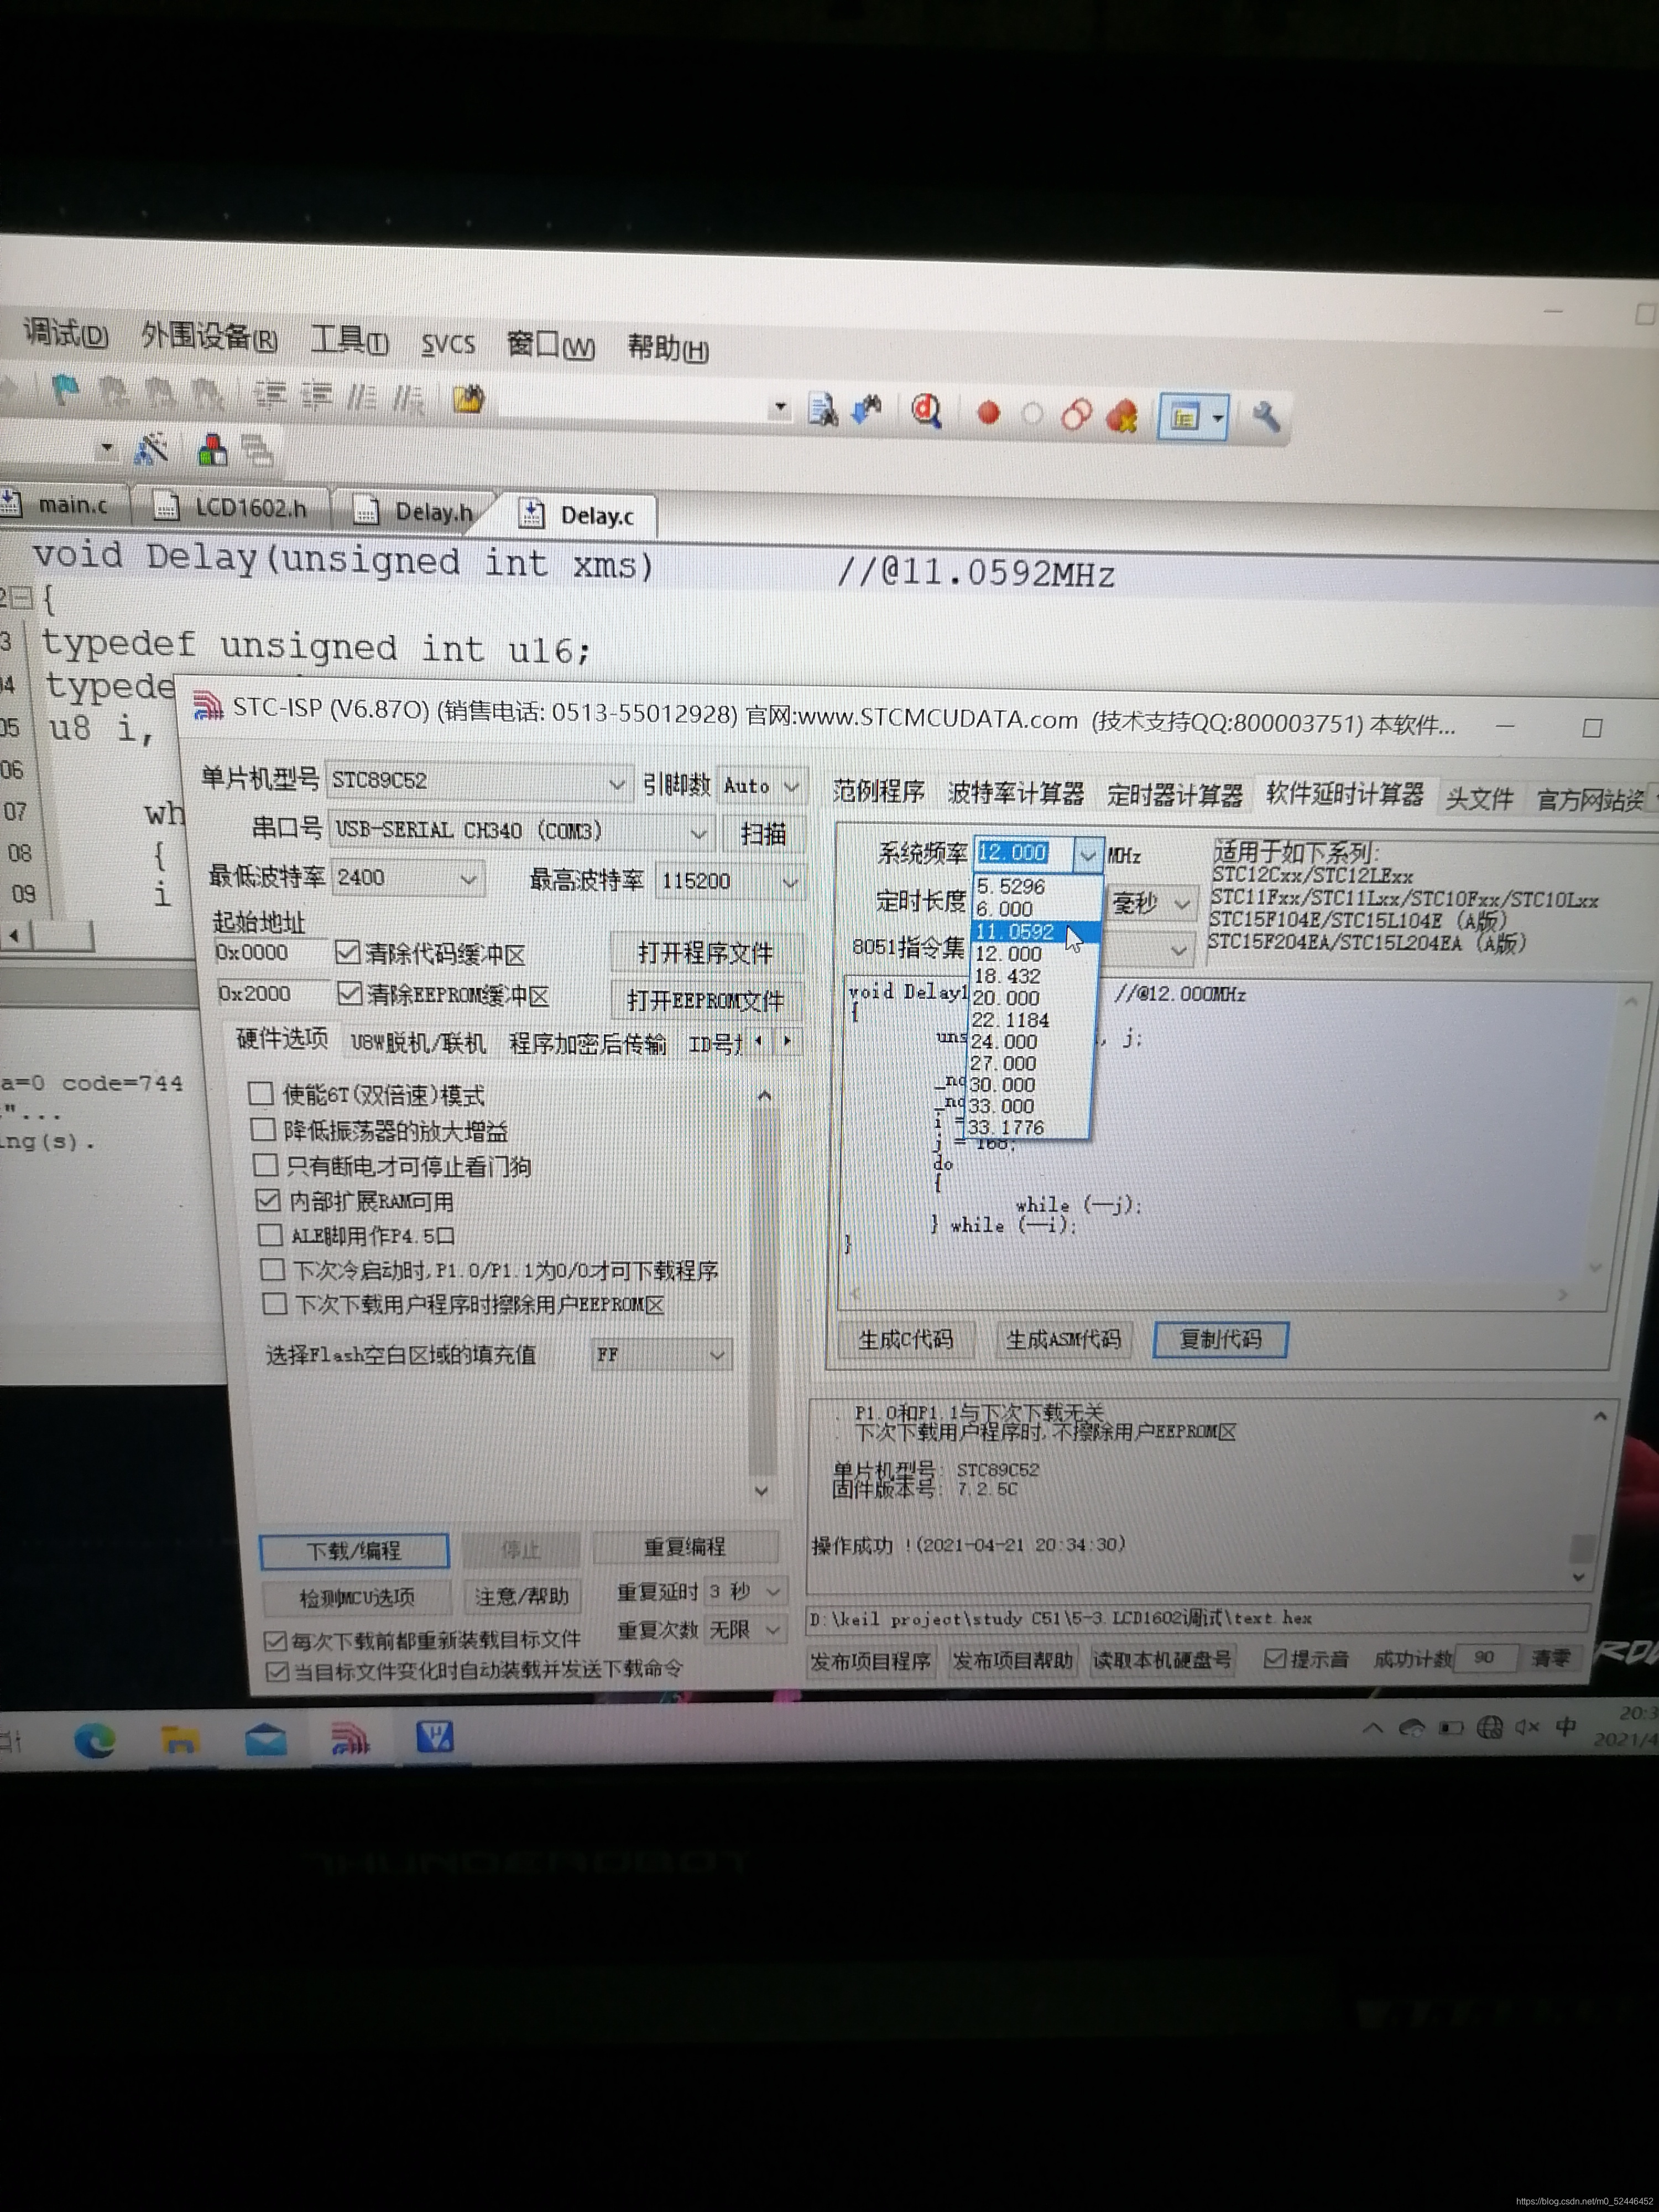Image resolution: width=1659 pixels, height=2212 pixels.
Task: Click the insert breakpoint red dot icon
Action: click(988, 413)
